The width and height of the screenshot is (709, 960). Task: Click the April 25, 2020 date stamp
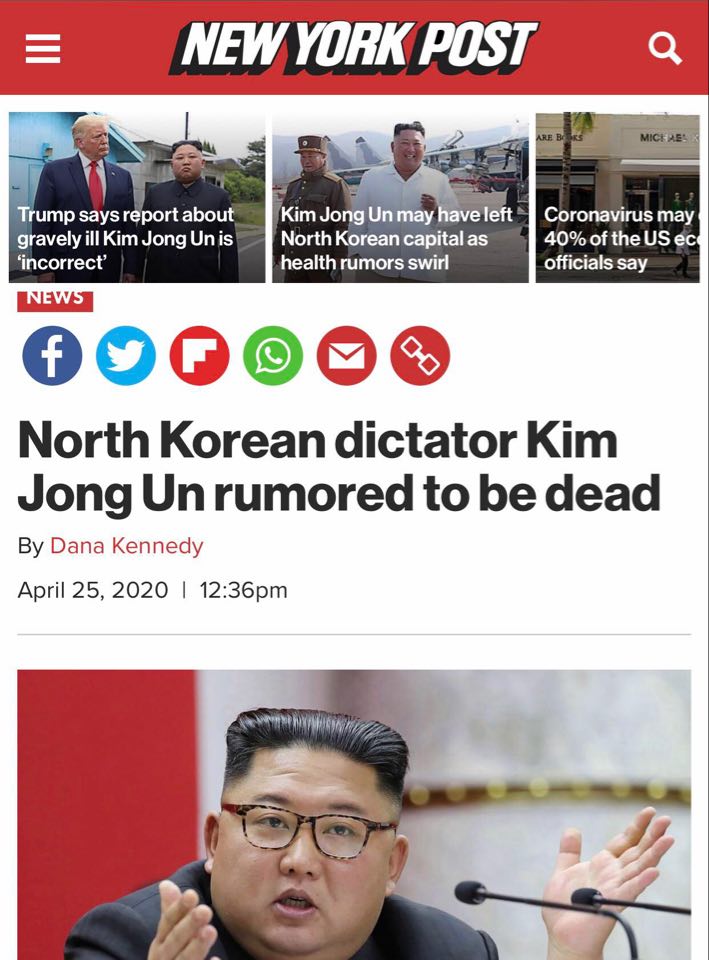pyautogui.click(x=92, y=590)
